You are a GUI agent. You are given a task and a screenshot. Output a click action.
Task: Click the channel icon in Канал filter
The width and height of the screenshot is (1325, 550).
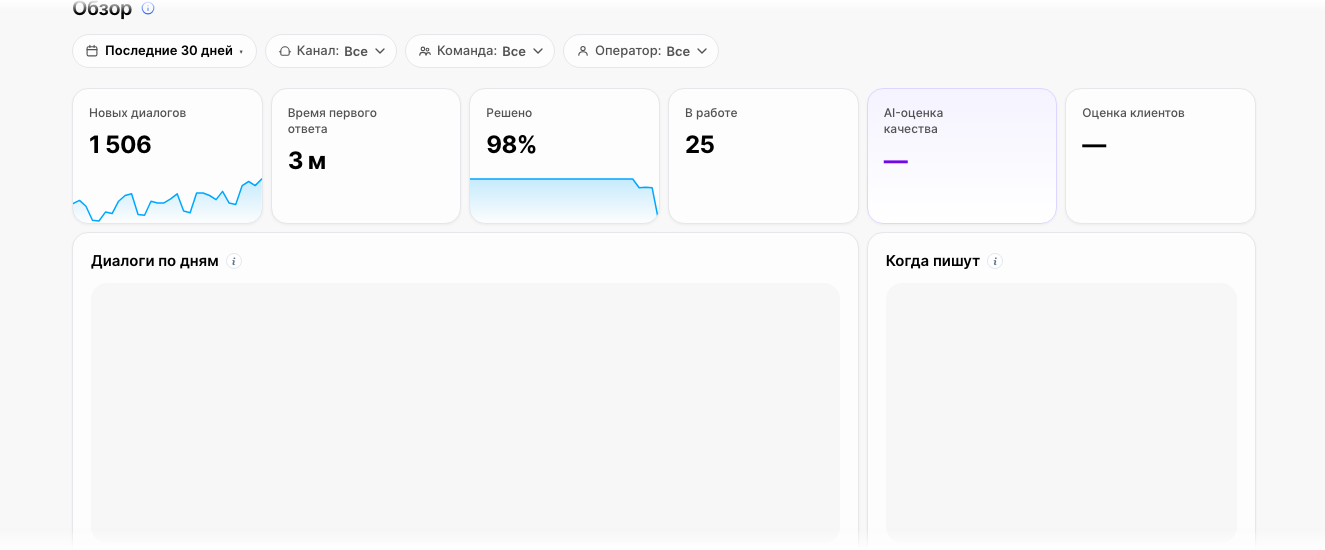[285, 51]
